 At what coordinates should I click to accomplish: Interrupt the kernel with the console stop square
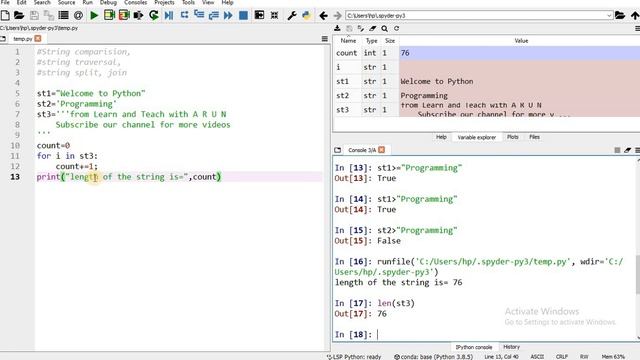click(x=617, y=150)
